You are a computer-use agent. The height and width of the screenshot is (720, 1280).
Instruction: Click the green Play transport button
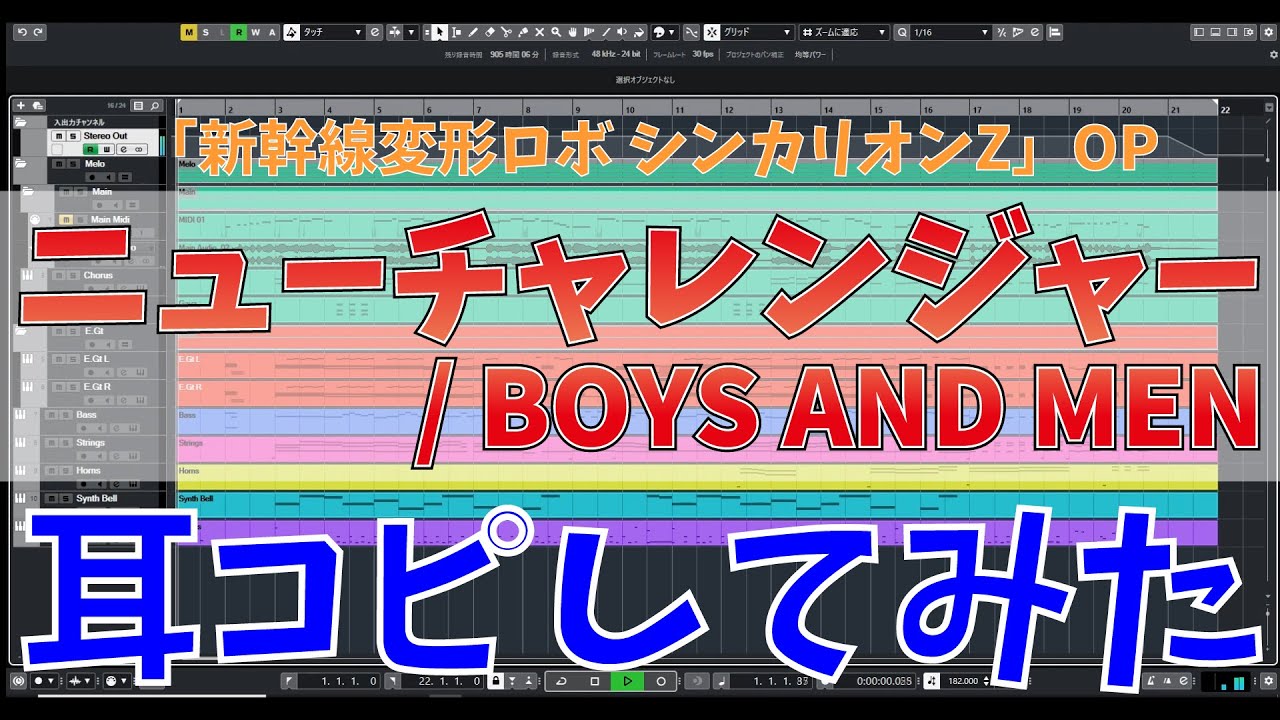pyautogui.click(x=627, y=681)
